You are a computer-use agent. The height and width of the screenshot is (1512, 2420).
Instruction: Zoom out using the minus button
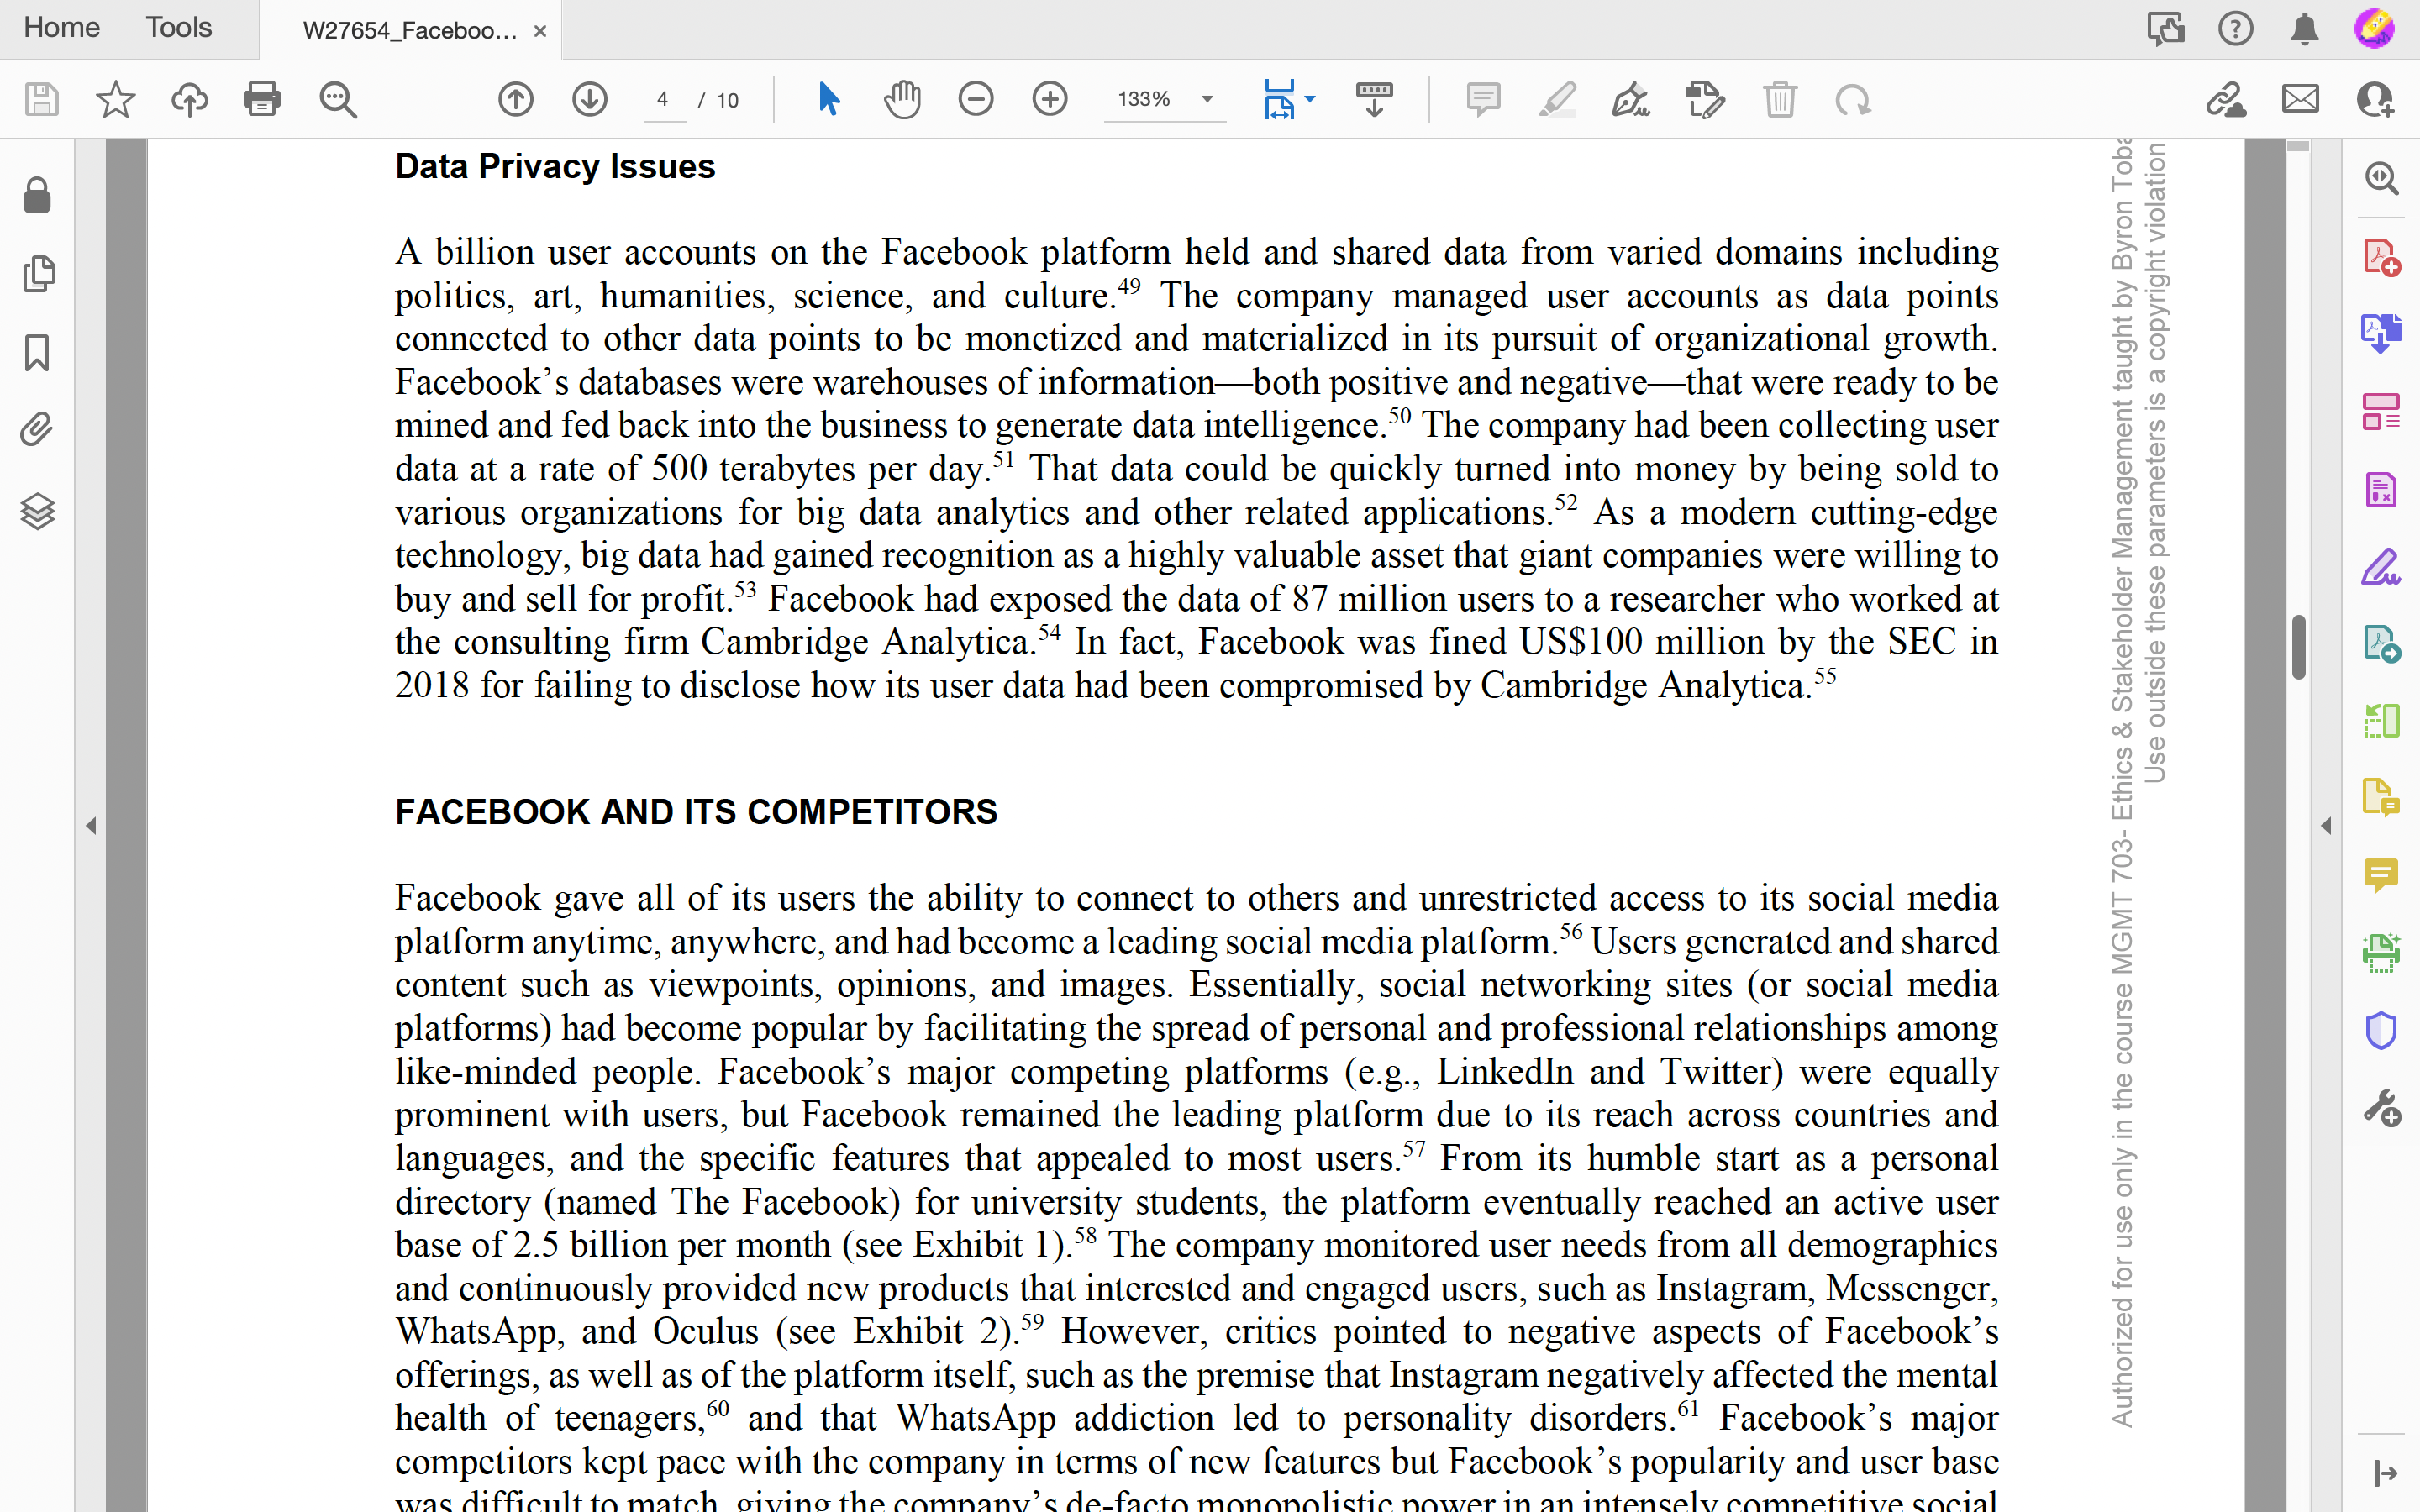pyautogui.click(x=975, y=99)
